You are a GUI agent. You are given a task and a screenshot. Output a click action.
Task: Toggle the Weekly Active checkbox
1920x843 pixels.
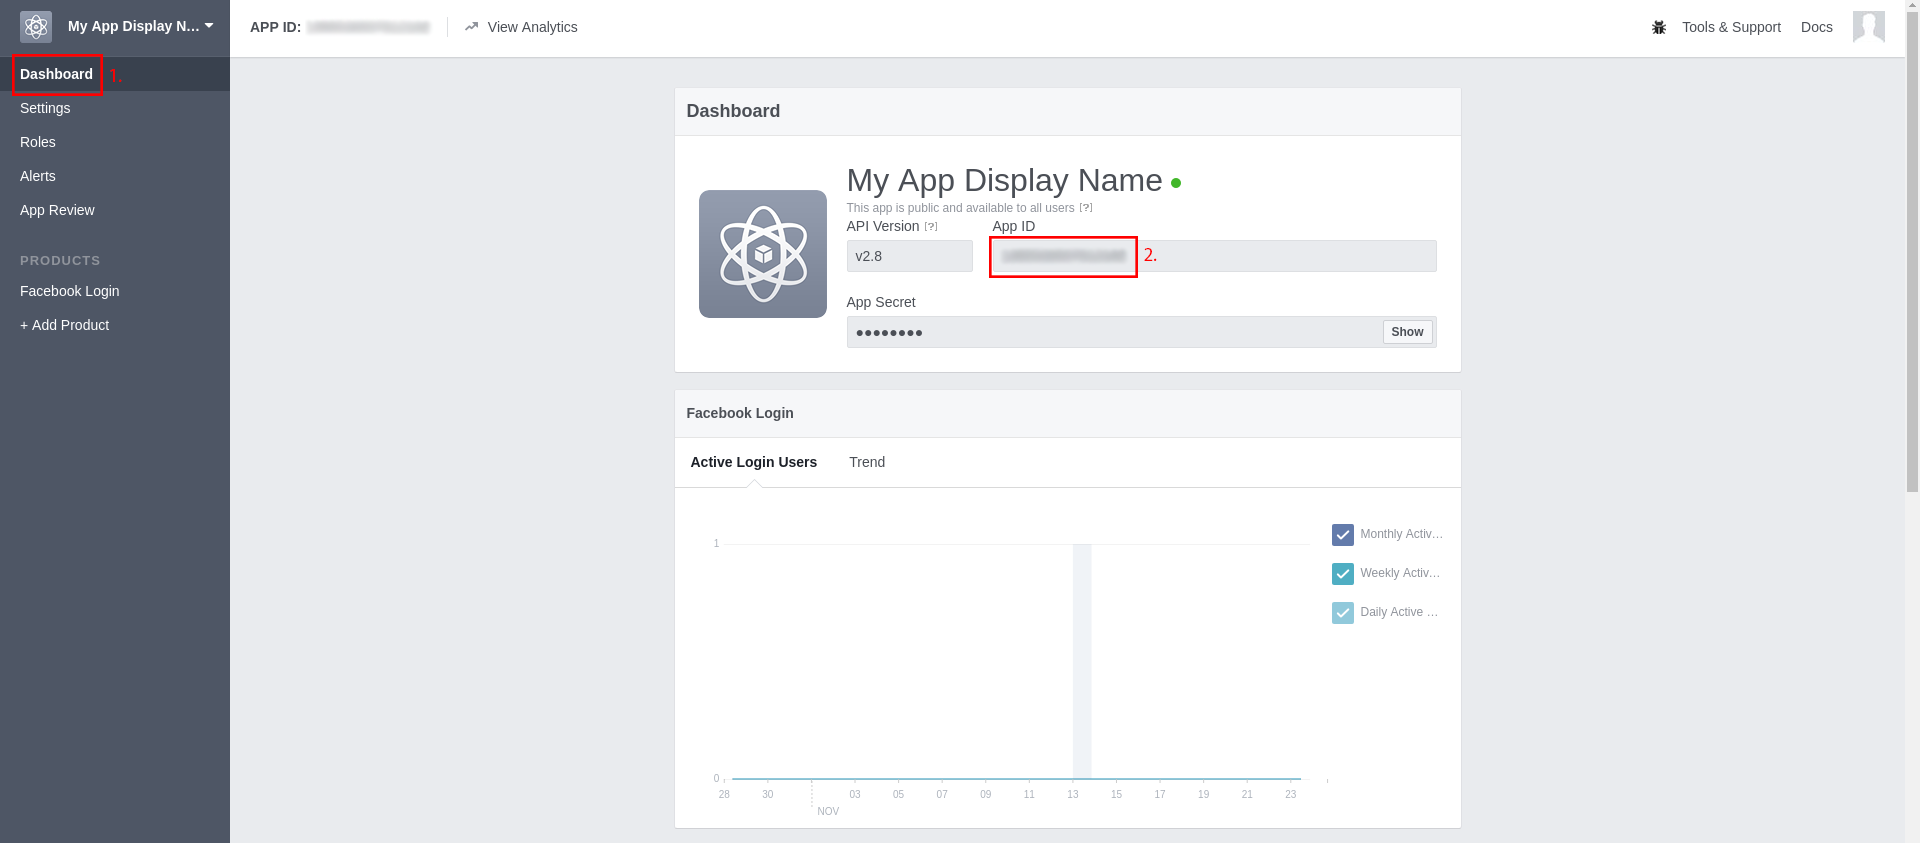1343,574
